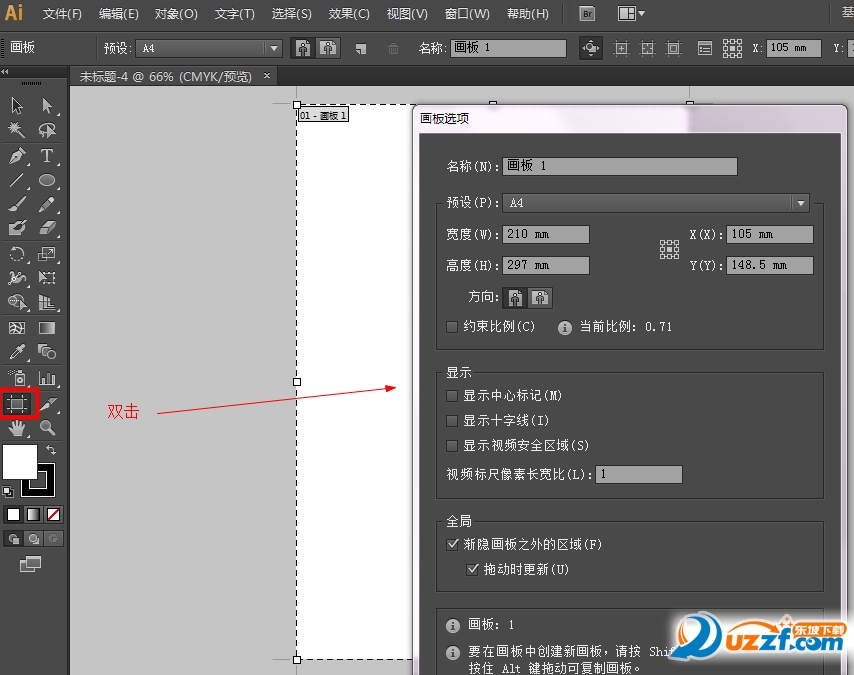Uncheck 渐隐画板之外的区域 checkbox
The image size is (854, 675).
coord(452,545)
